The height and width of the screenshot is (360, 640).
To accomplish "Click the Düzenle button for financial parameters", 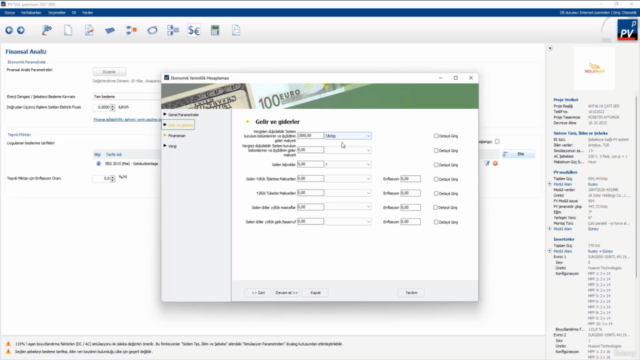I will pos(109,72).
